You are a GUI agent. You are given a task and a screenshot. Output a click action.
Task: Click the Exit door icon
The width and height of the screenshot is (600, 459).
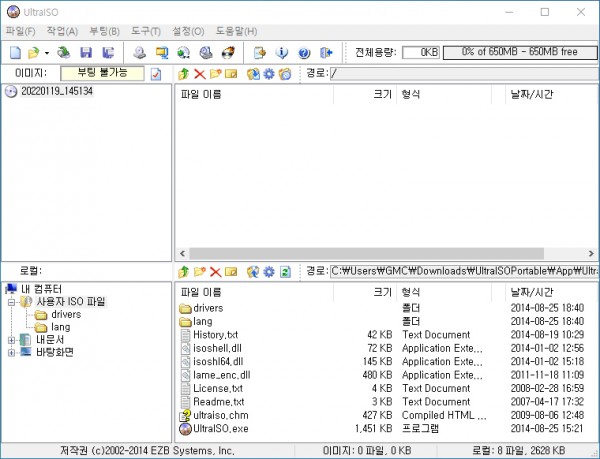click(x=326, y=52)
